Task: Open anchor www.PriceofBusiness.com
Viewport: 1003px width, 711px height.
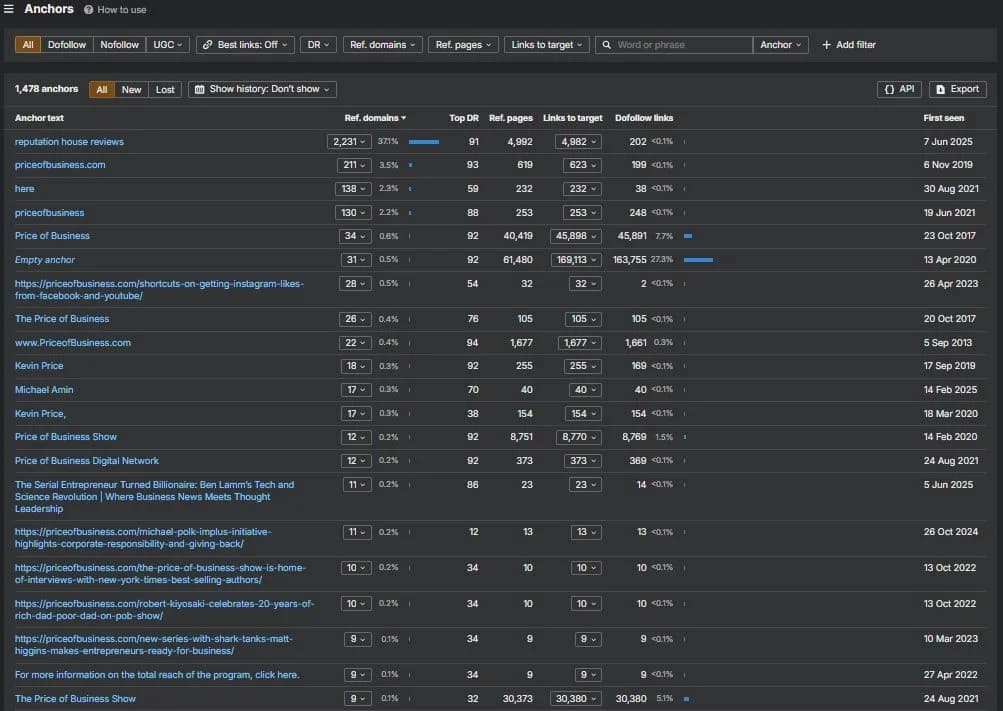Action: (x=73, y=343)
